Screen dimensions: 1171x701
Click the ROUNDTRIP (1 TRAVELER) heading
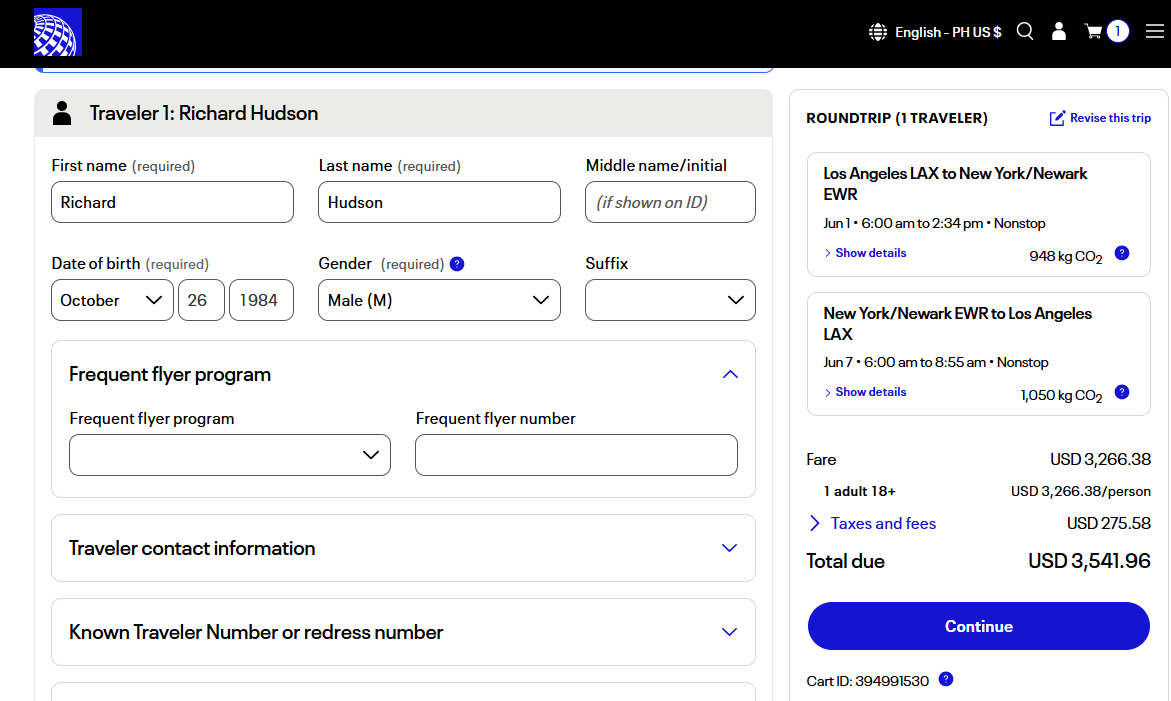click(897, 118)
